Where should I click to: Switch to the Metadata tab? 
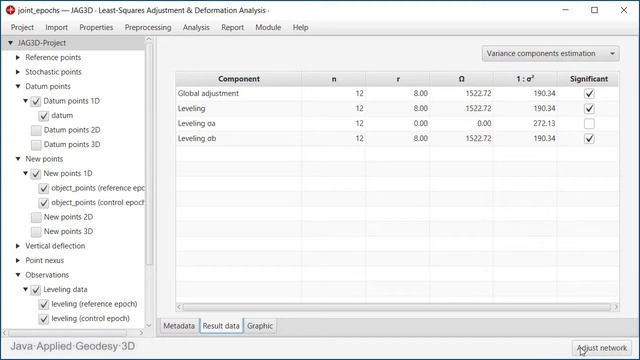click(179, 326)
